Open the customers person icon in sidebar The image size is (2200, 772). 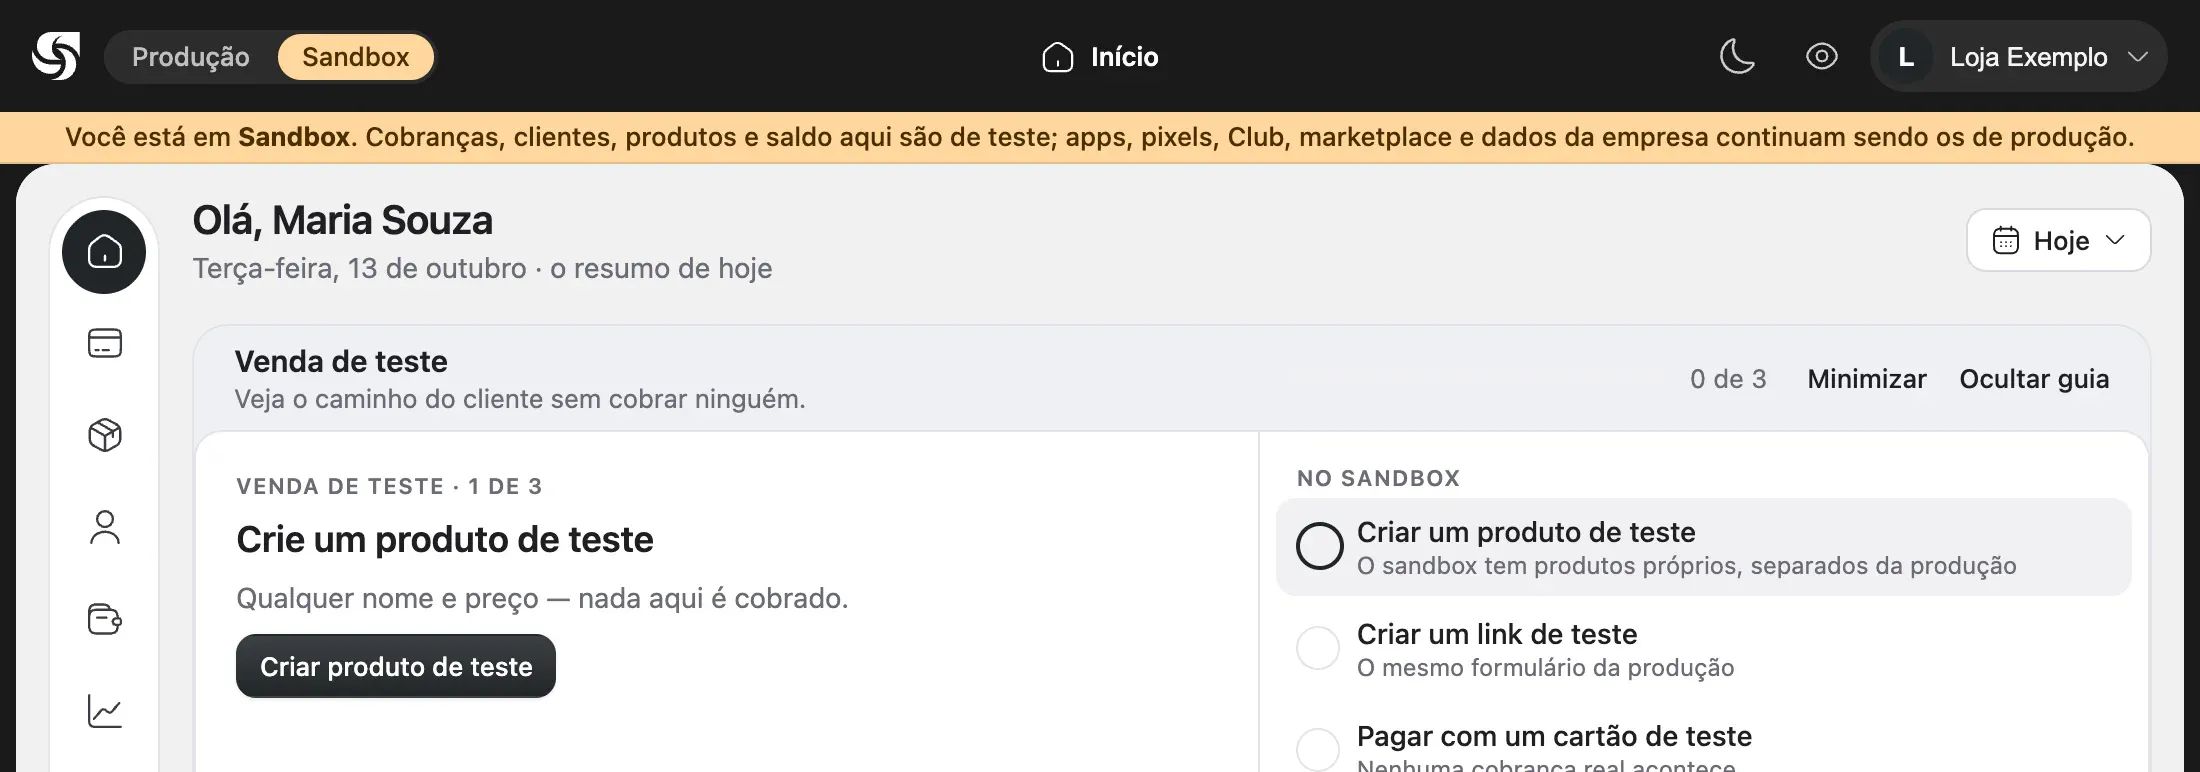(x=105, y=527)
